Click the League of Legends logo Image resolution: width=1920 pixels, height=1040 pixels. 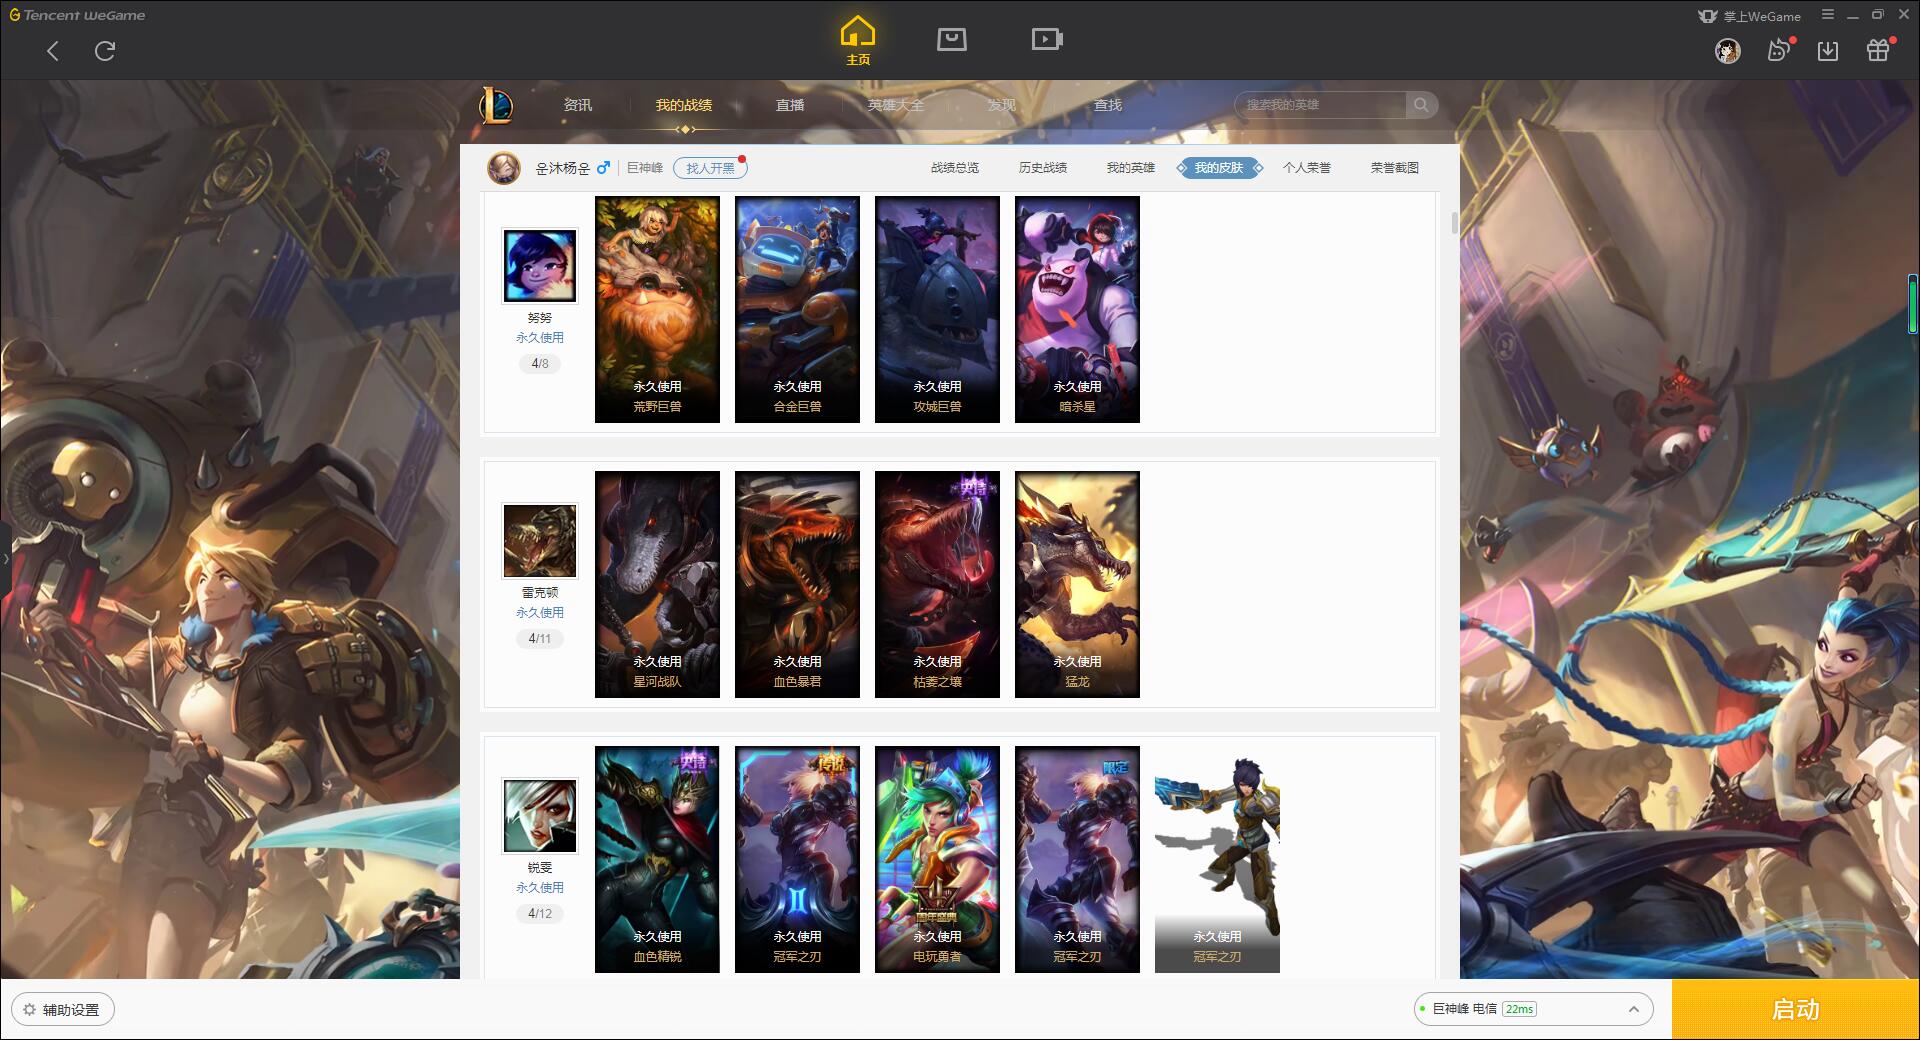pyautogui.click(x=497, y=105)
